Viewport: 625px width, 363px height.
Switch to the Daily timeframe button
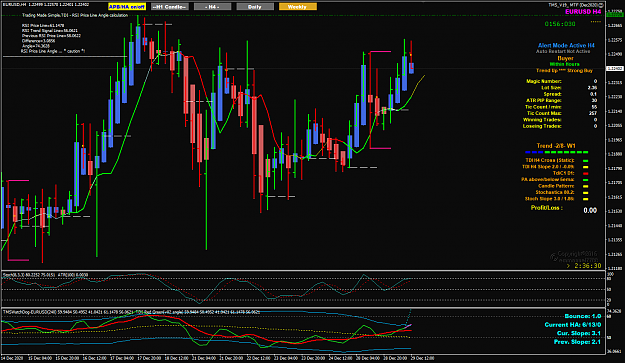(x=255, y=7)
